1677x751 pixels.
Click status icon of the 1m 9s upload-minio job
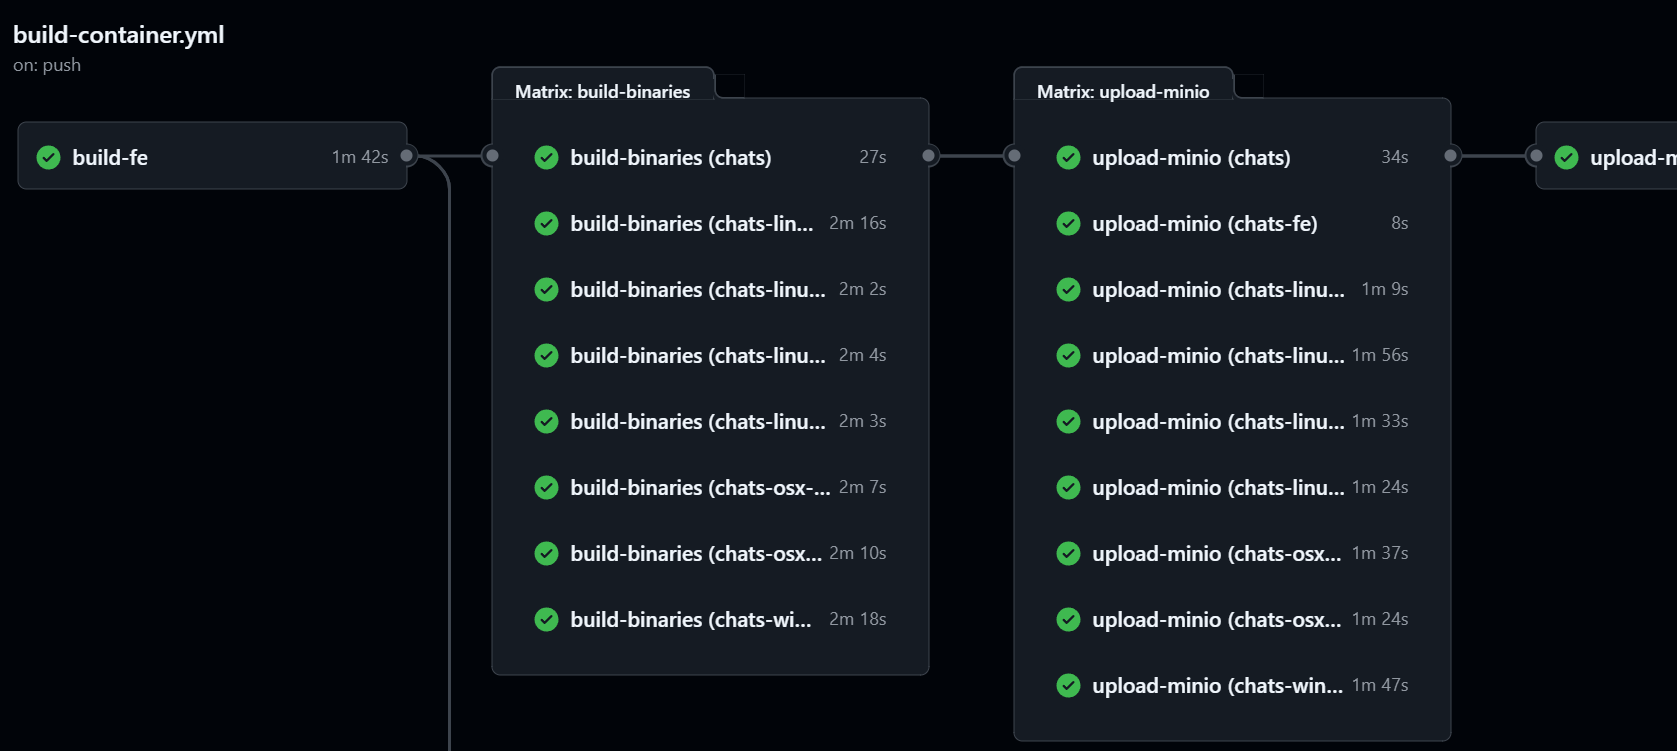(x=1068, y=289)
